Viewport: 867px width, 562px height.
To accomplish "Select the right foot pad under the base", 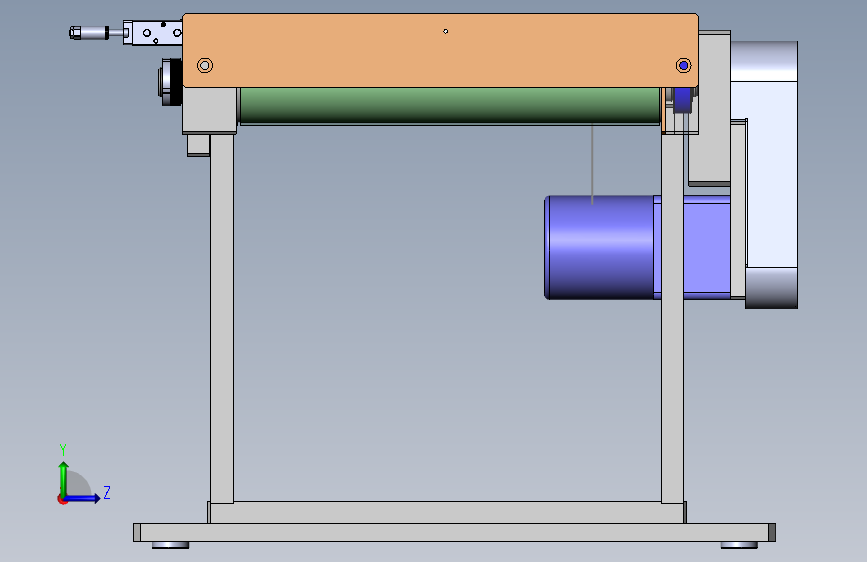I will tap(739, 545).
